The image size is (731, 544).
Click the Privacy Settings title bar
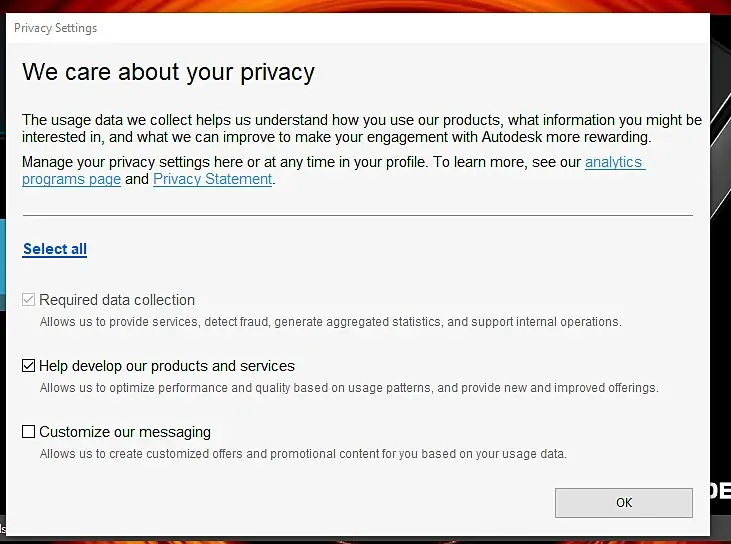(x=300, y=28)
